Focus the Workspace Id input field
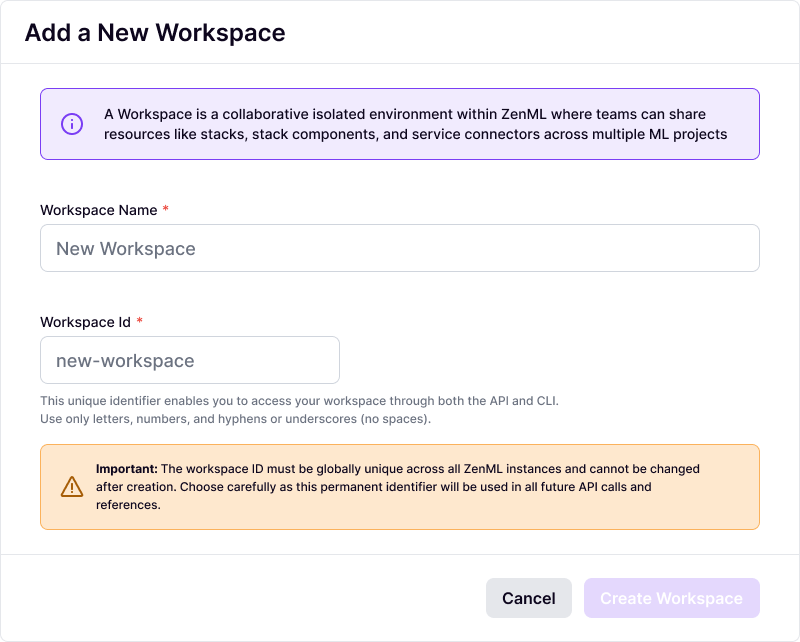Screen dimensions: 800x642 tap(190, 360)
